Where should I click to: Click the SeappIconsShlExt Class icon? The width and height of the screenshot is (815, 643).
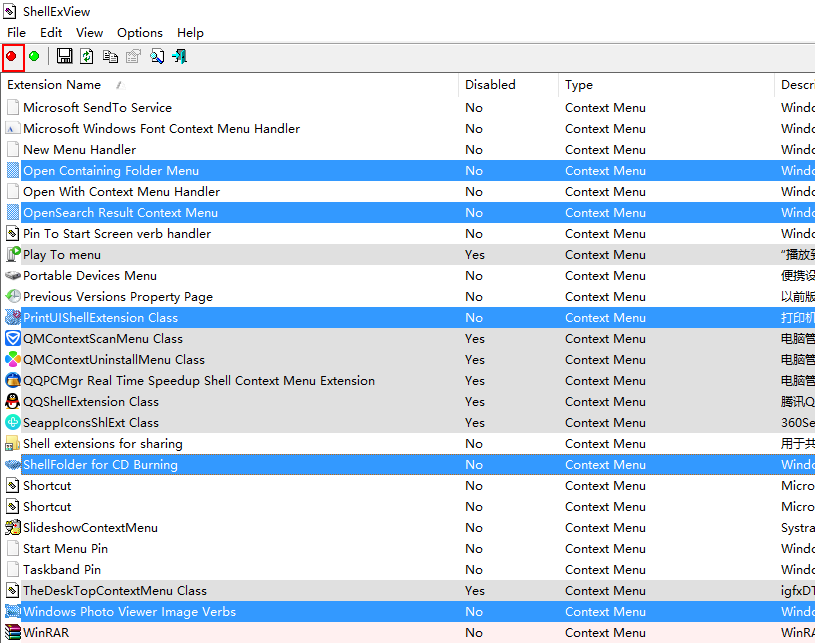[x=12, y=423]
